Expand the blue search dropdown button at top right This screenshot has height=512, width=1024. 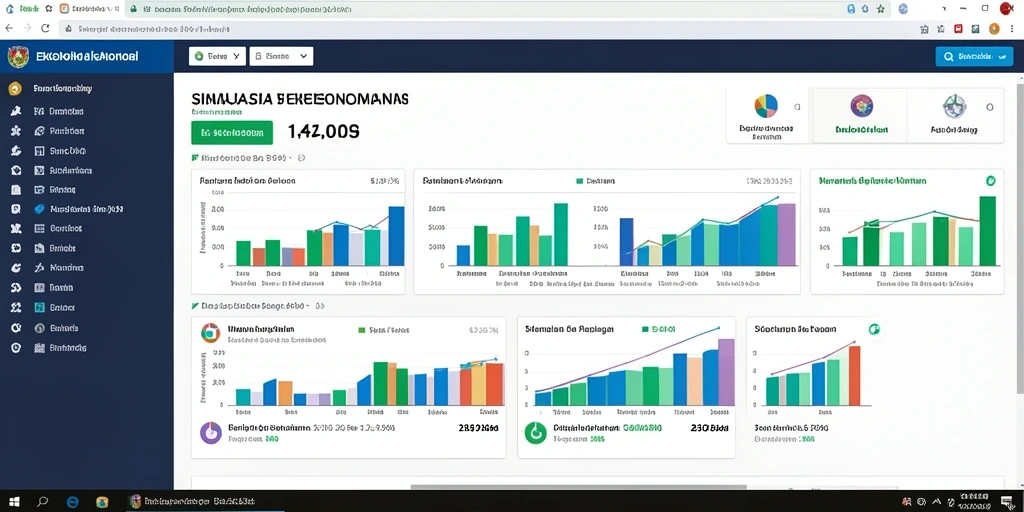974,57
